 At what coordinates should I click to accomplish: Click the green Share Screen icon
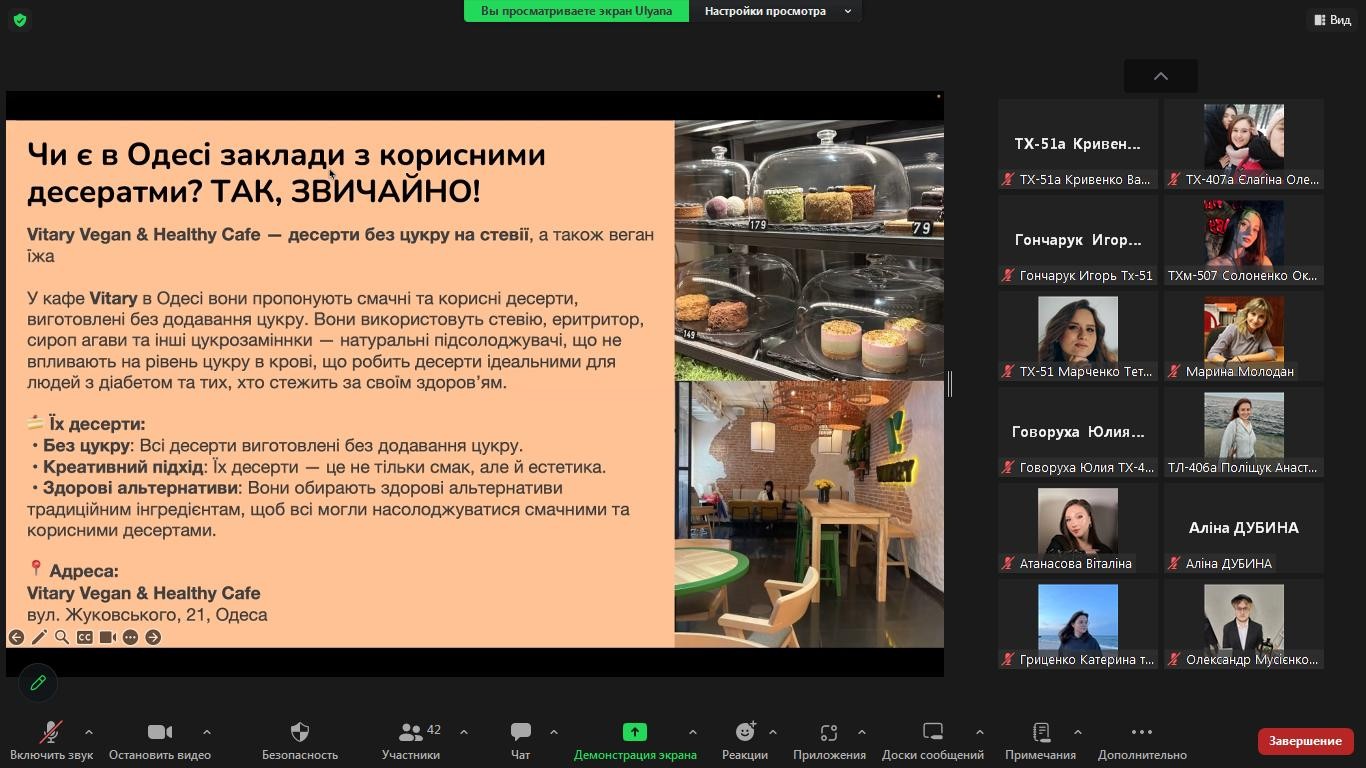[x=634, y=733]
